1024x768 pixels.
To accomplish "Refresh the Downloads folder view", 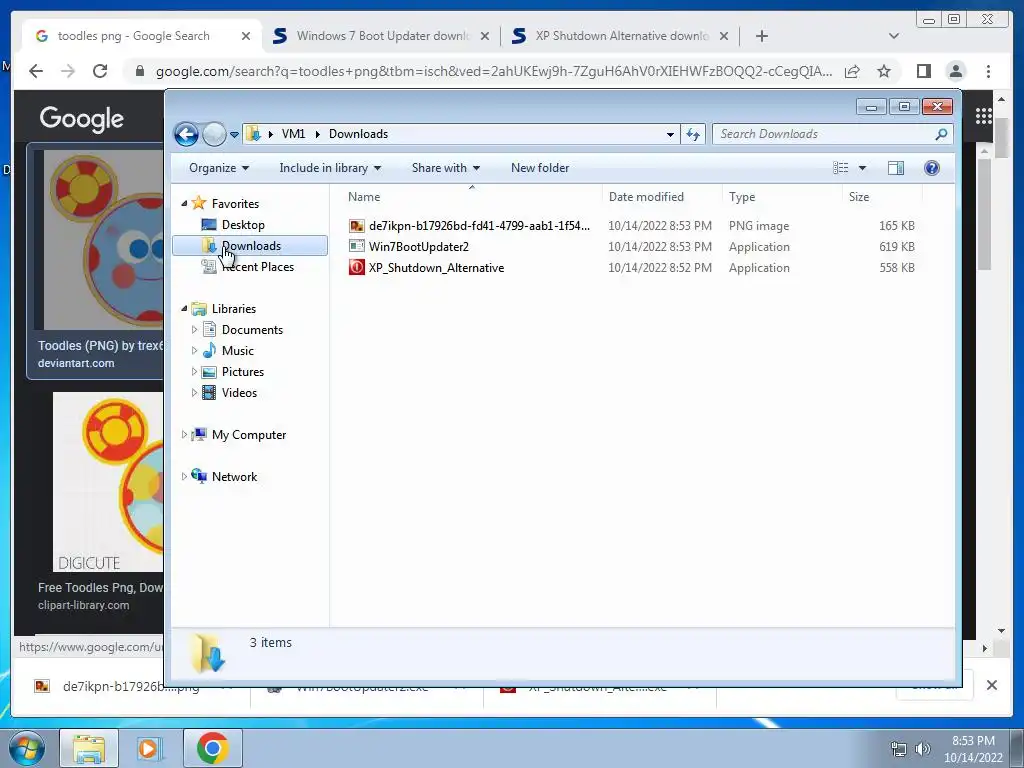I will [693, 135].
